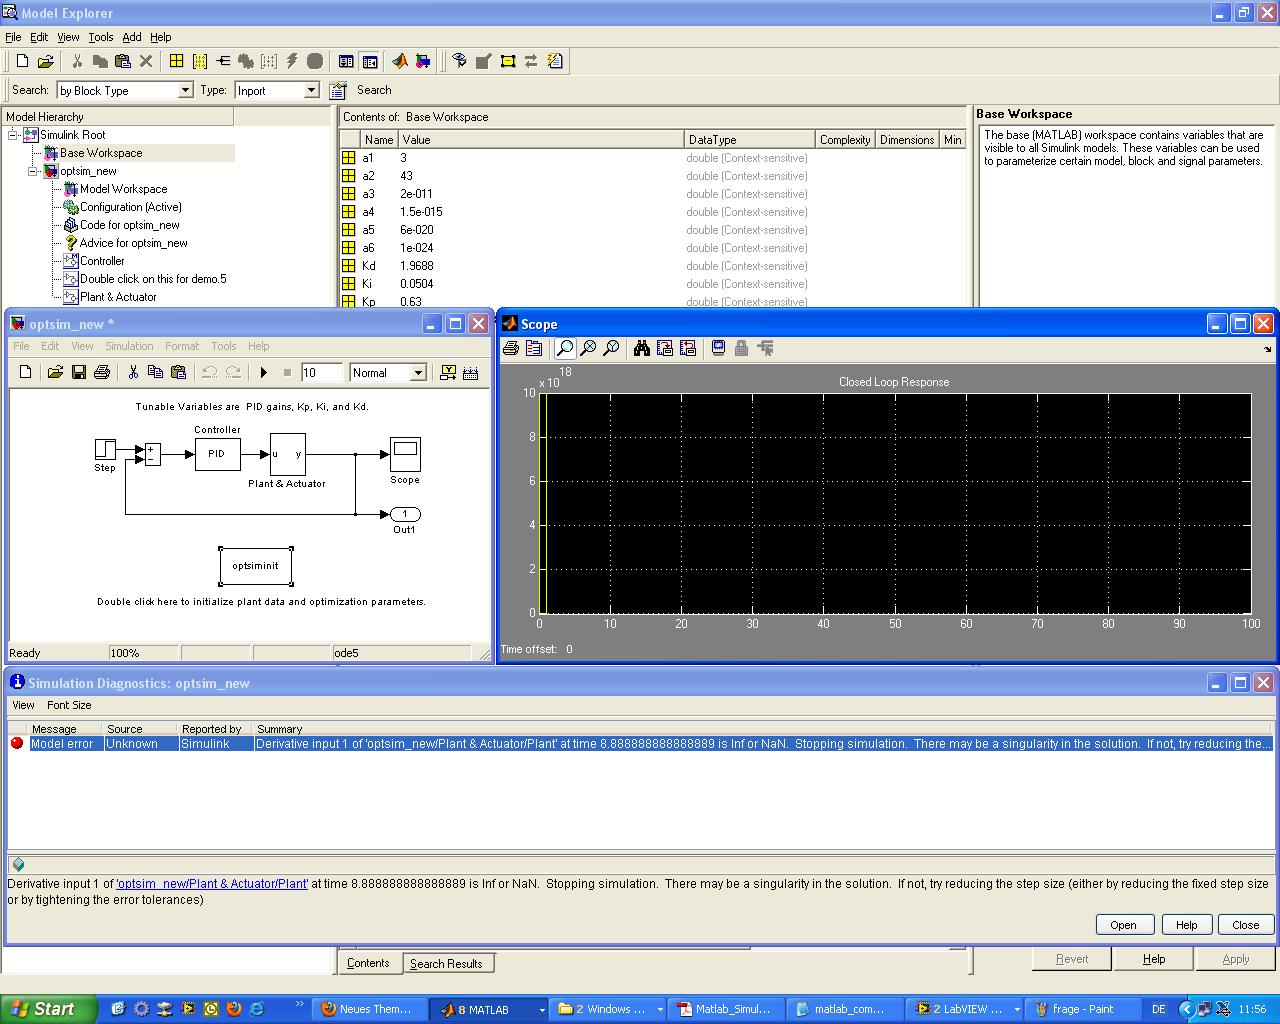The height and width of the screenshot is (1024, 1280).
Task: Open the Library Browser icon in optsim_new toolbar
Action: click(x=447, y=372)
